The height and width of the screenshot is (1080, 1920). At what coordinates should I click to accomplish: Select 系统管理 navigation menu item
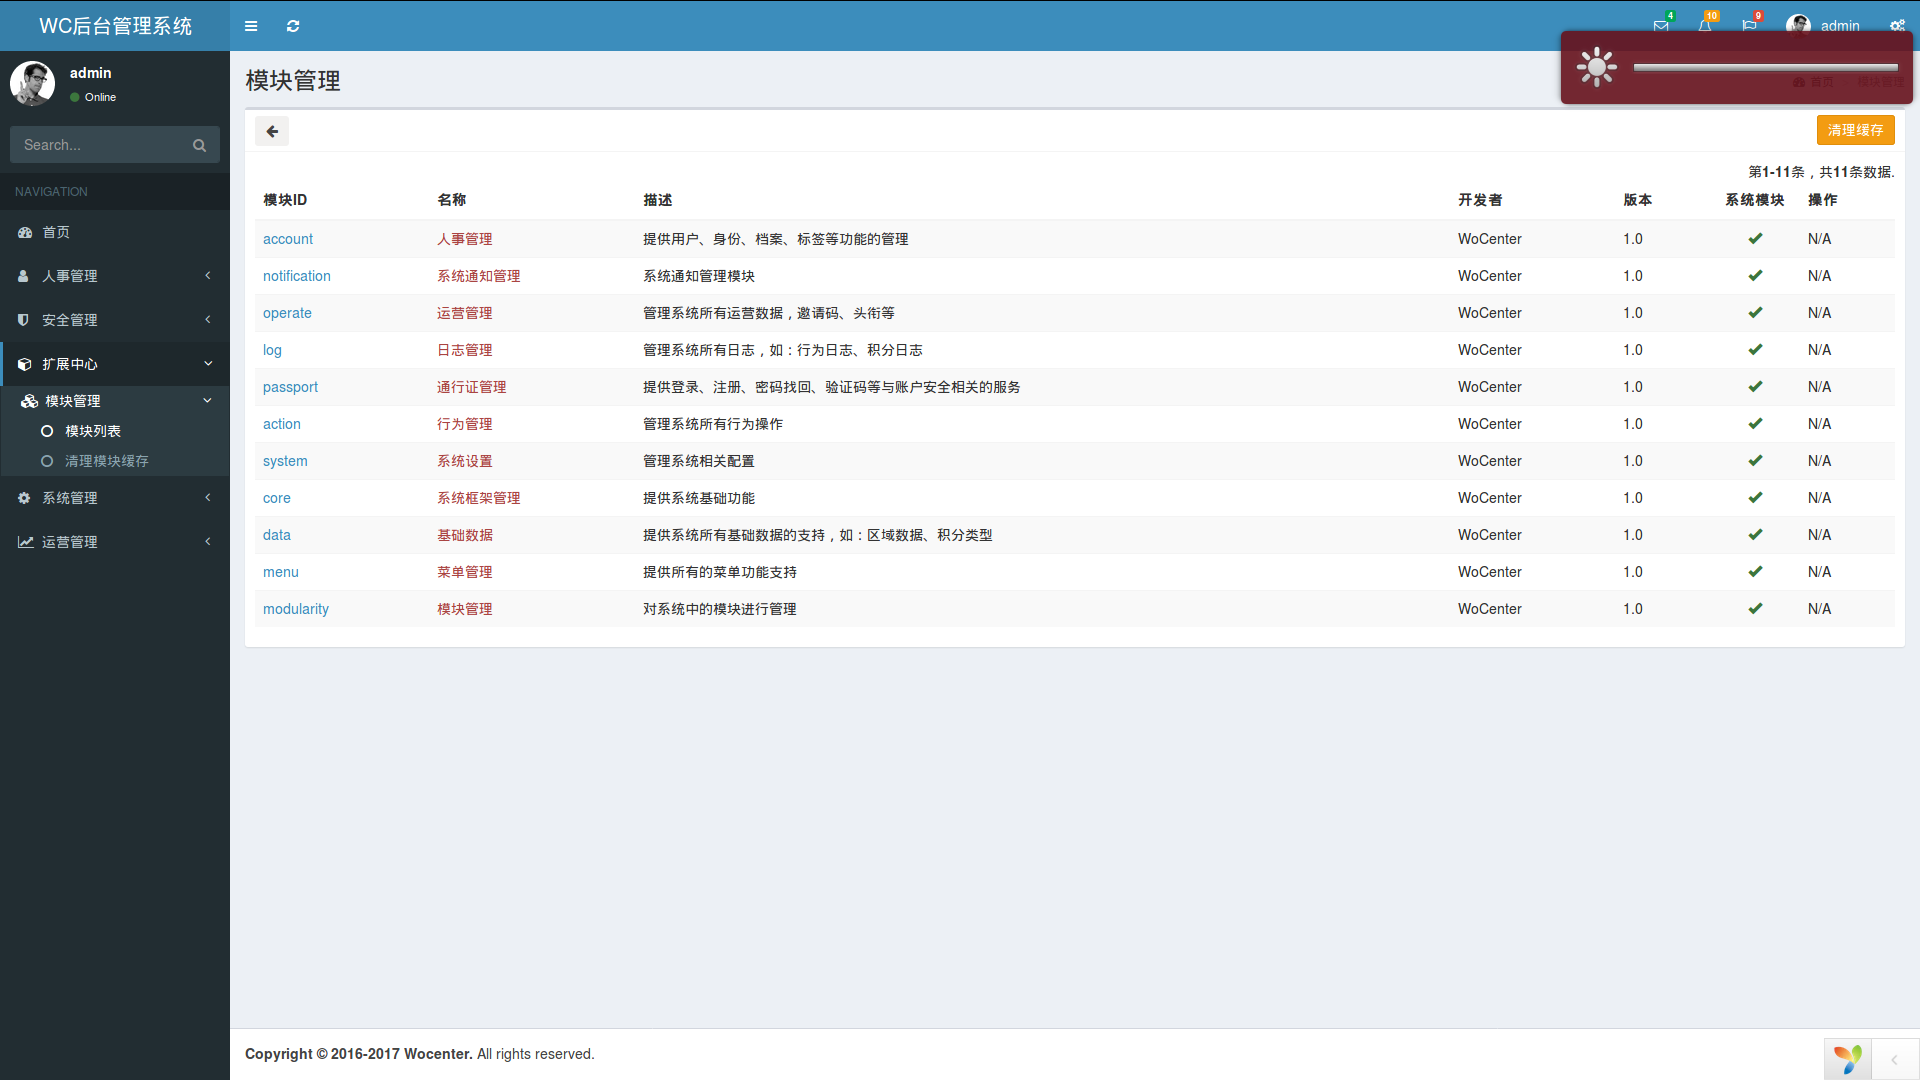click(x=115, y=497)
